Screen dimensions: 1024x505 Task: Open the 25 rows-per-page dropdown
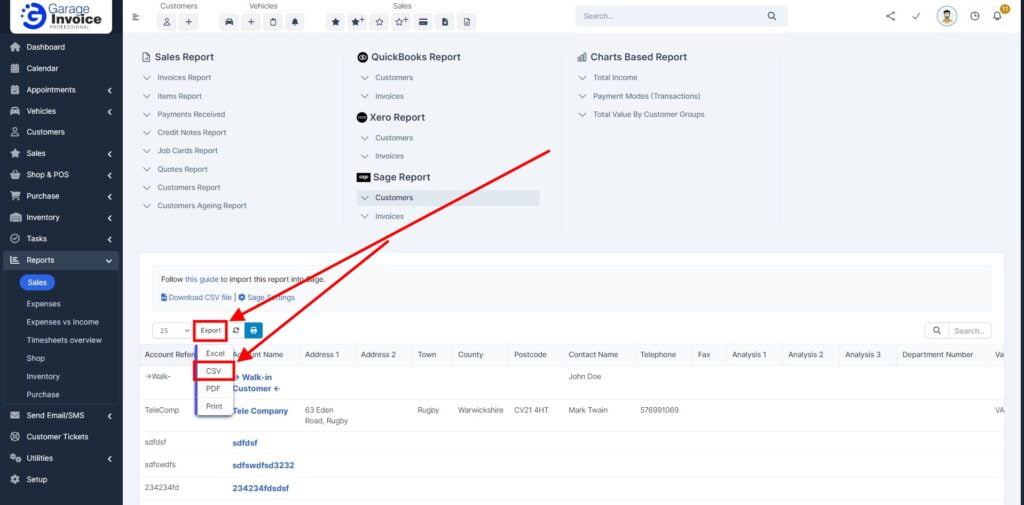point(172,331)
